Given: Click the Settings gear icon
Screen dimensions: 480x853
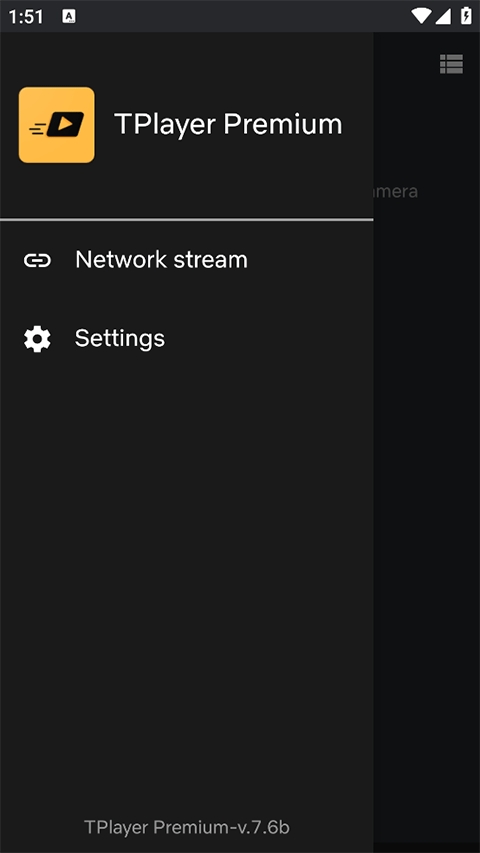Looking at the screenshot, I should (38, 338).
